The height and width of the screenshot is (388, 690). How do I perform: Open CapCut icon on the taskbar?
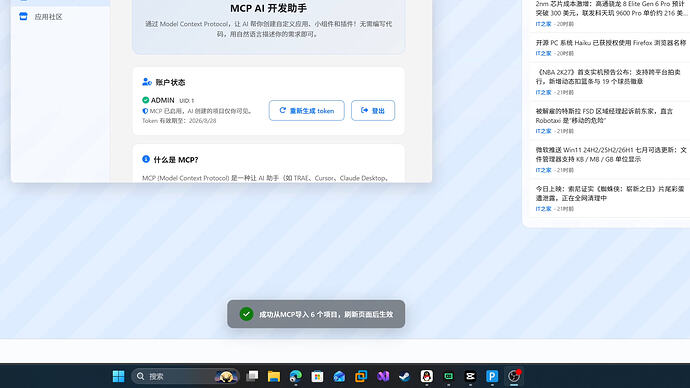[470, 376]
